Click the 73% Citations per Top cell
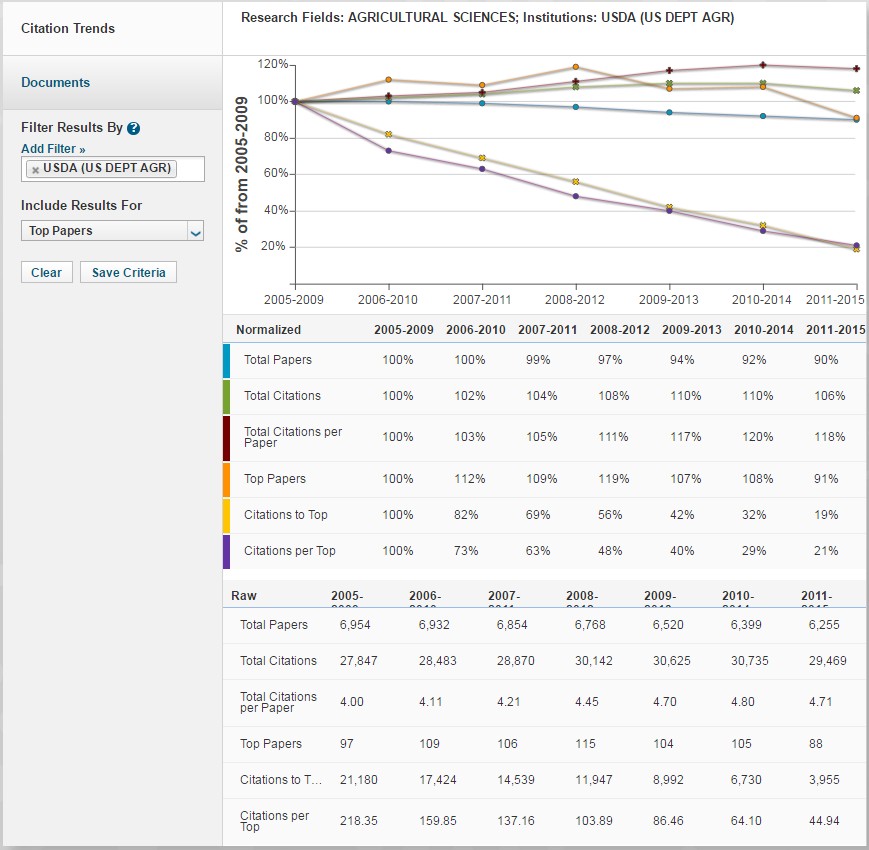869x850 pixels. pyautogui.click(x=466, y=551)
